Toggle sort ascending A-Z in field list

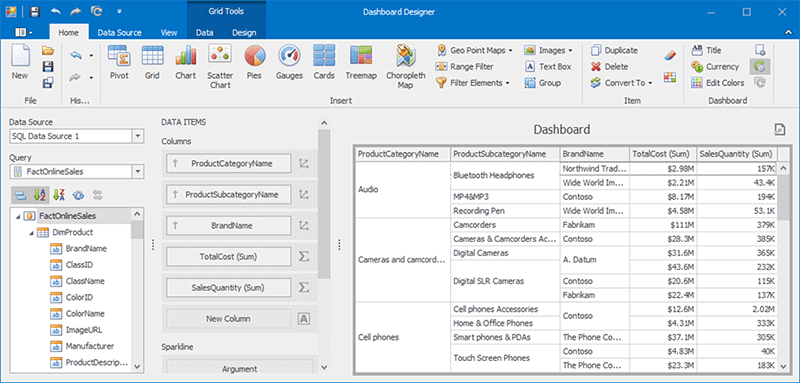39,194
